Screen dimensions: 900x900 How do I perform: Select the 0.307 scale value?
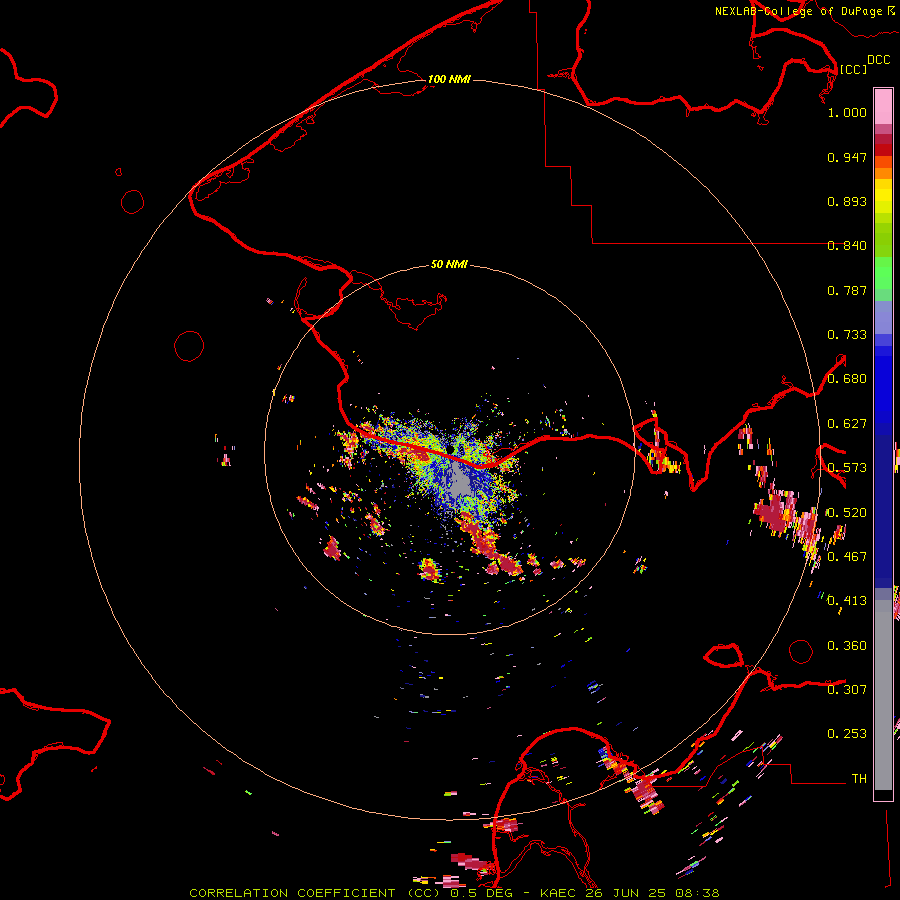pos(847,690)
